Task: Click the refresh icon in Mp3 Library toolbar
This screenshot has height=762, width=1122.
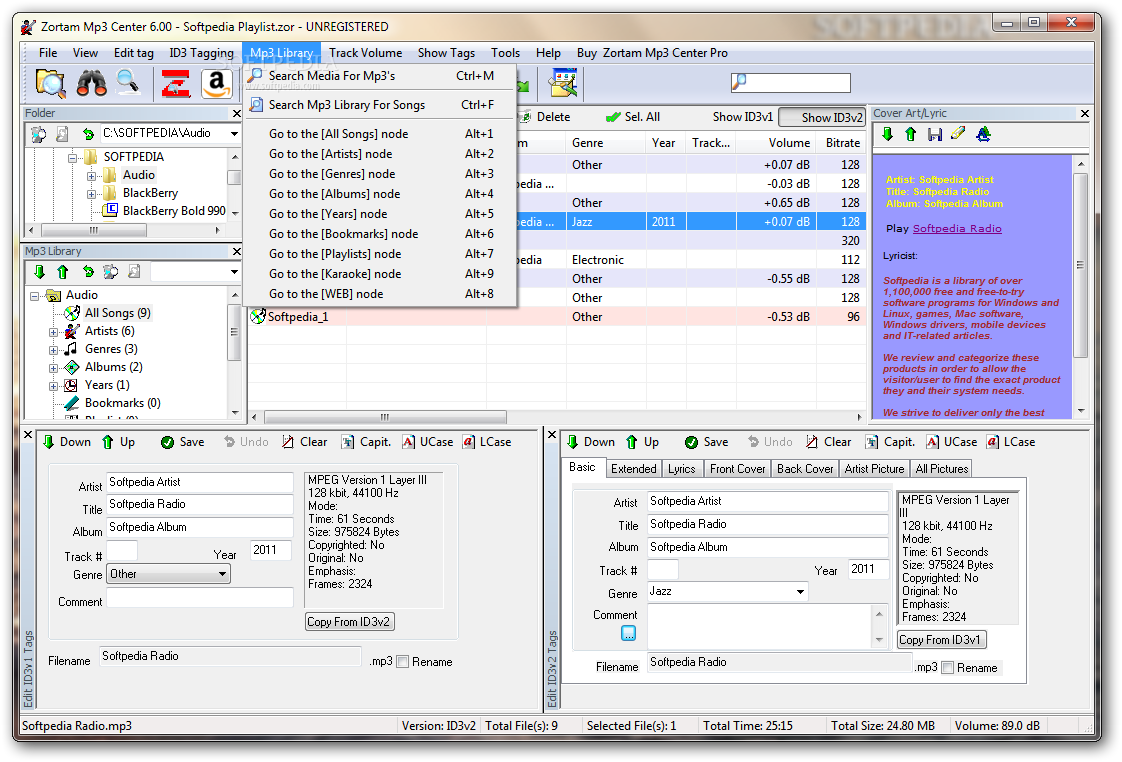Action: tap(87, 271)
